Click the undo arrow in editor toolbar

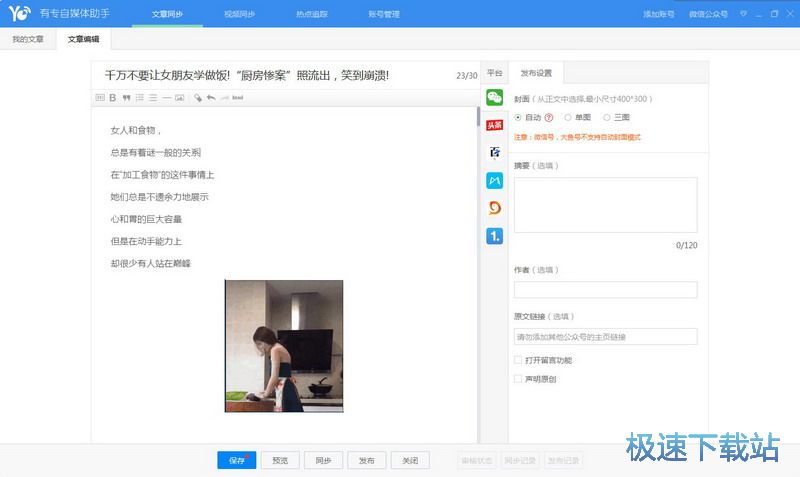[211, 98]
